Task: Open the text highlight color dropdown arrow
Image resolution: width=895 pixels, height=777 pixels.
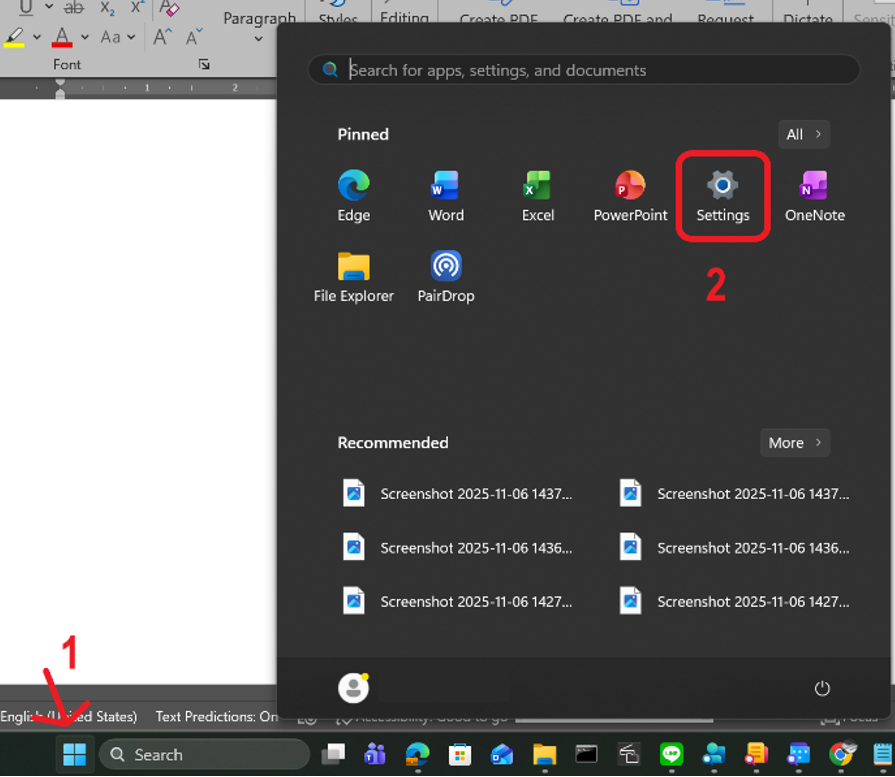Action: click(37, 38)
